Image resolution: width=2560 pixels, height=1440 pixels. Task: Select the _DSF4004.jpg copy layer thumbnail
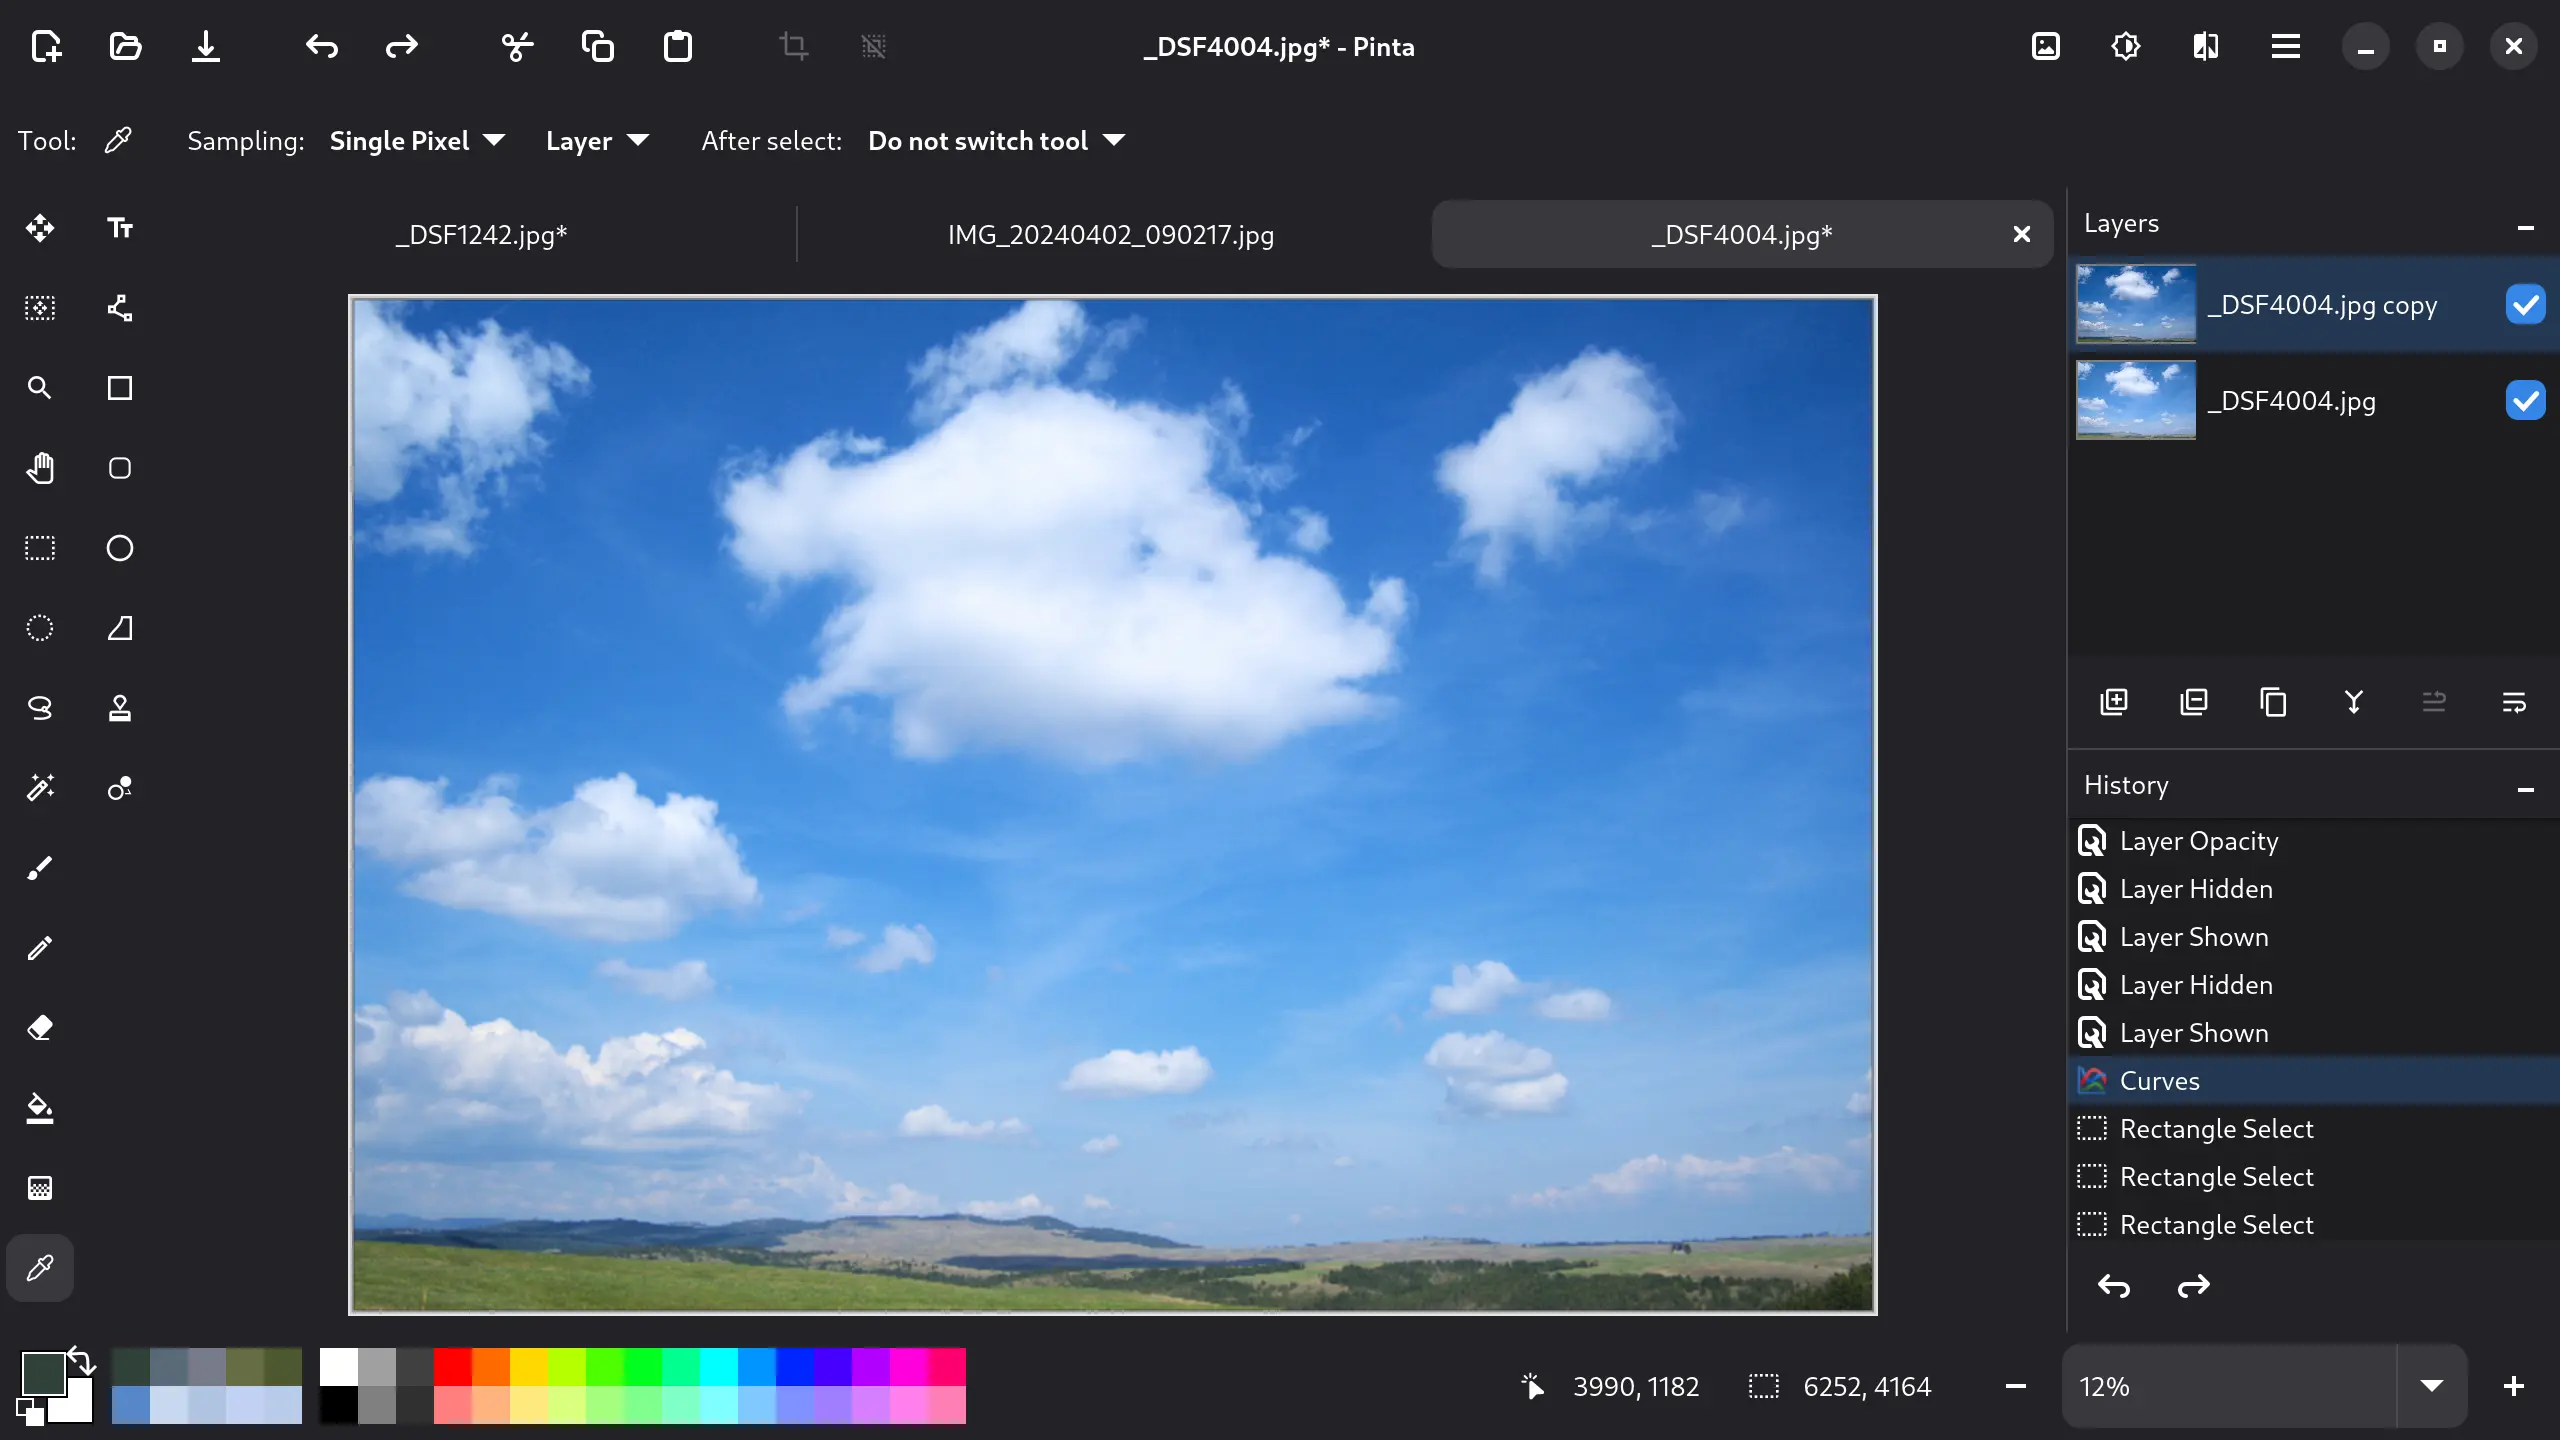(x=2136, y=304)
